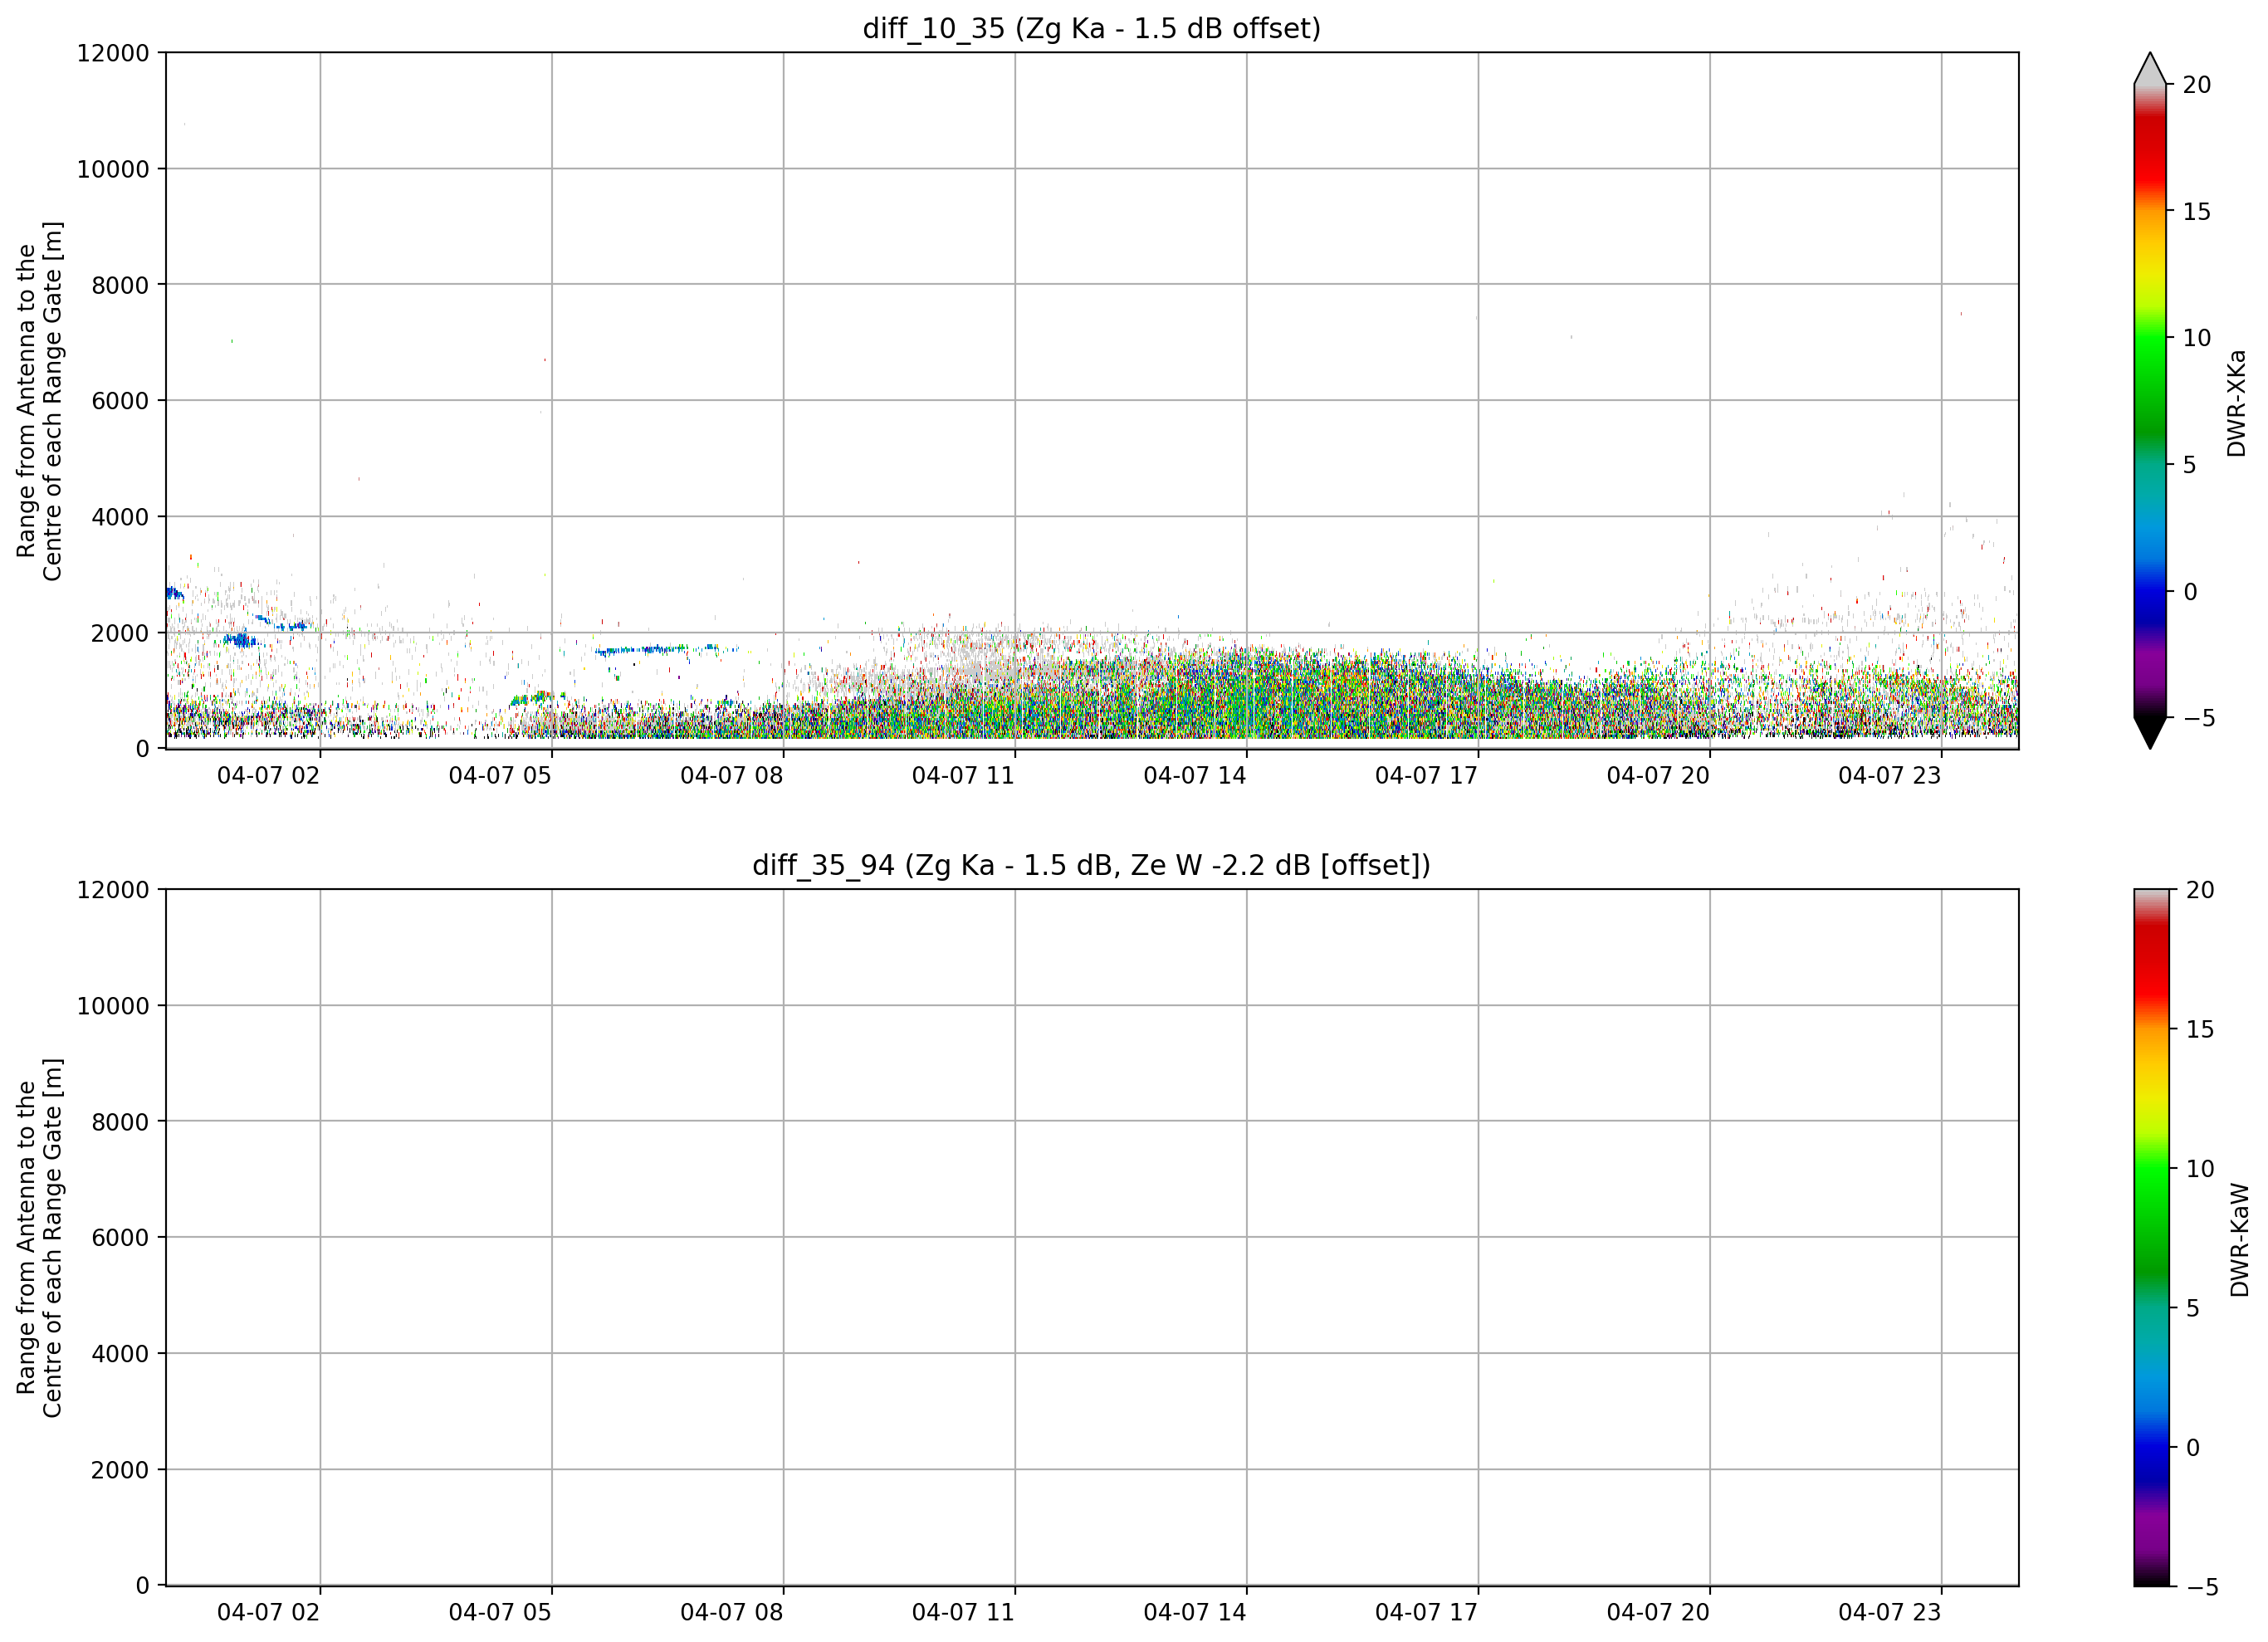2268x1642 pixels.
Task: Click the '04-07 17' label under the bottom plot
Action: click(x=1426, y=1613)
